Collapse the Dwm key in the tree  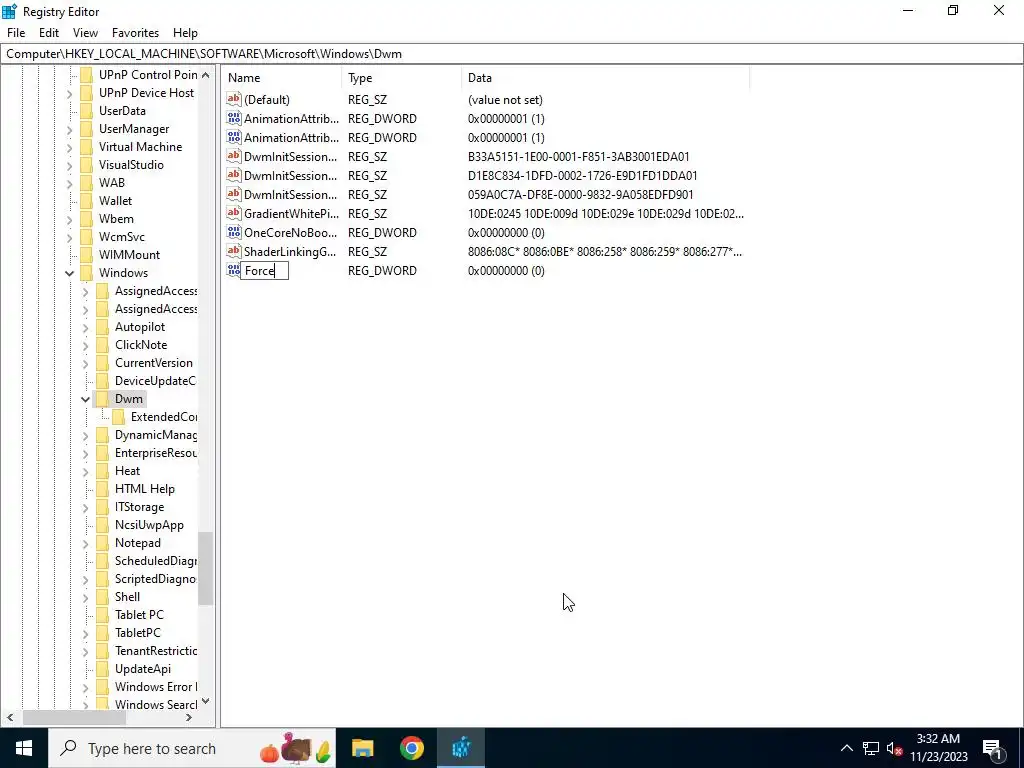(86, 399)
